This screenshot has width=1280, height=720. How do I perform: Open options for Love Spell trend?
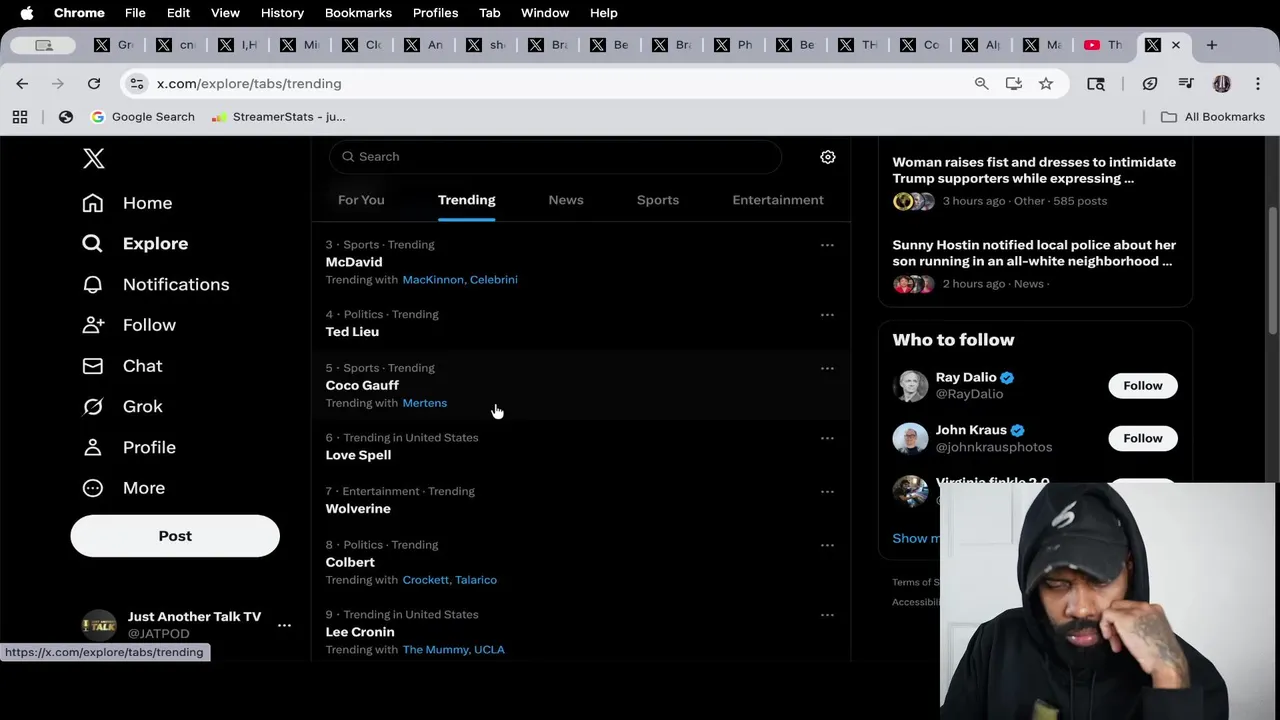[x=827, y=438]
